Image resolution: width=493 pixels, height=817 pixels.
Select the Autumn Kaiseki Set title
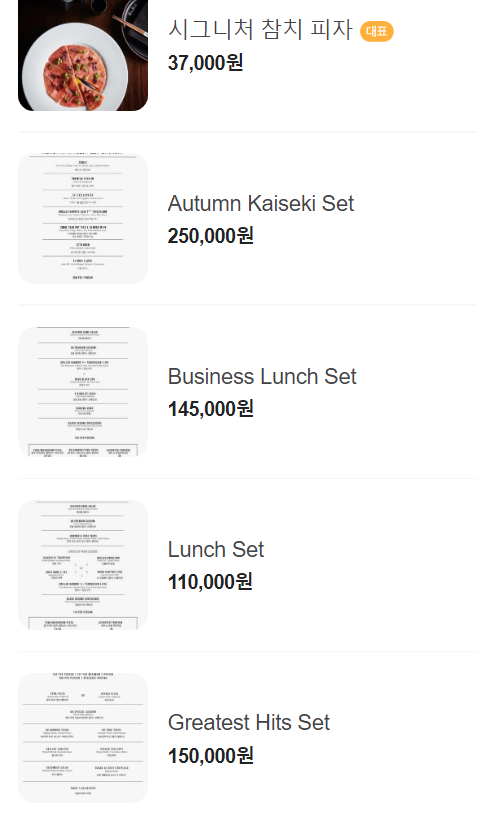click(261, 203)
